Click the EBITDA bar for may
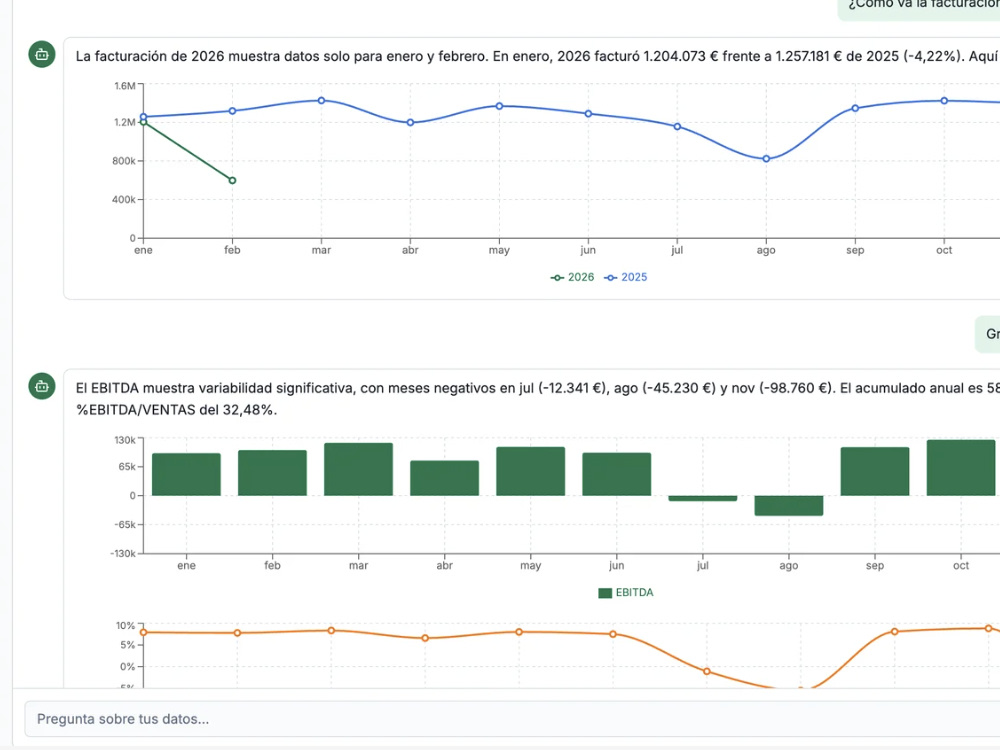The image size is (1000, 750). tap(531, 471)
